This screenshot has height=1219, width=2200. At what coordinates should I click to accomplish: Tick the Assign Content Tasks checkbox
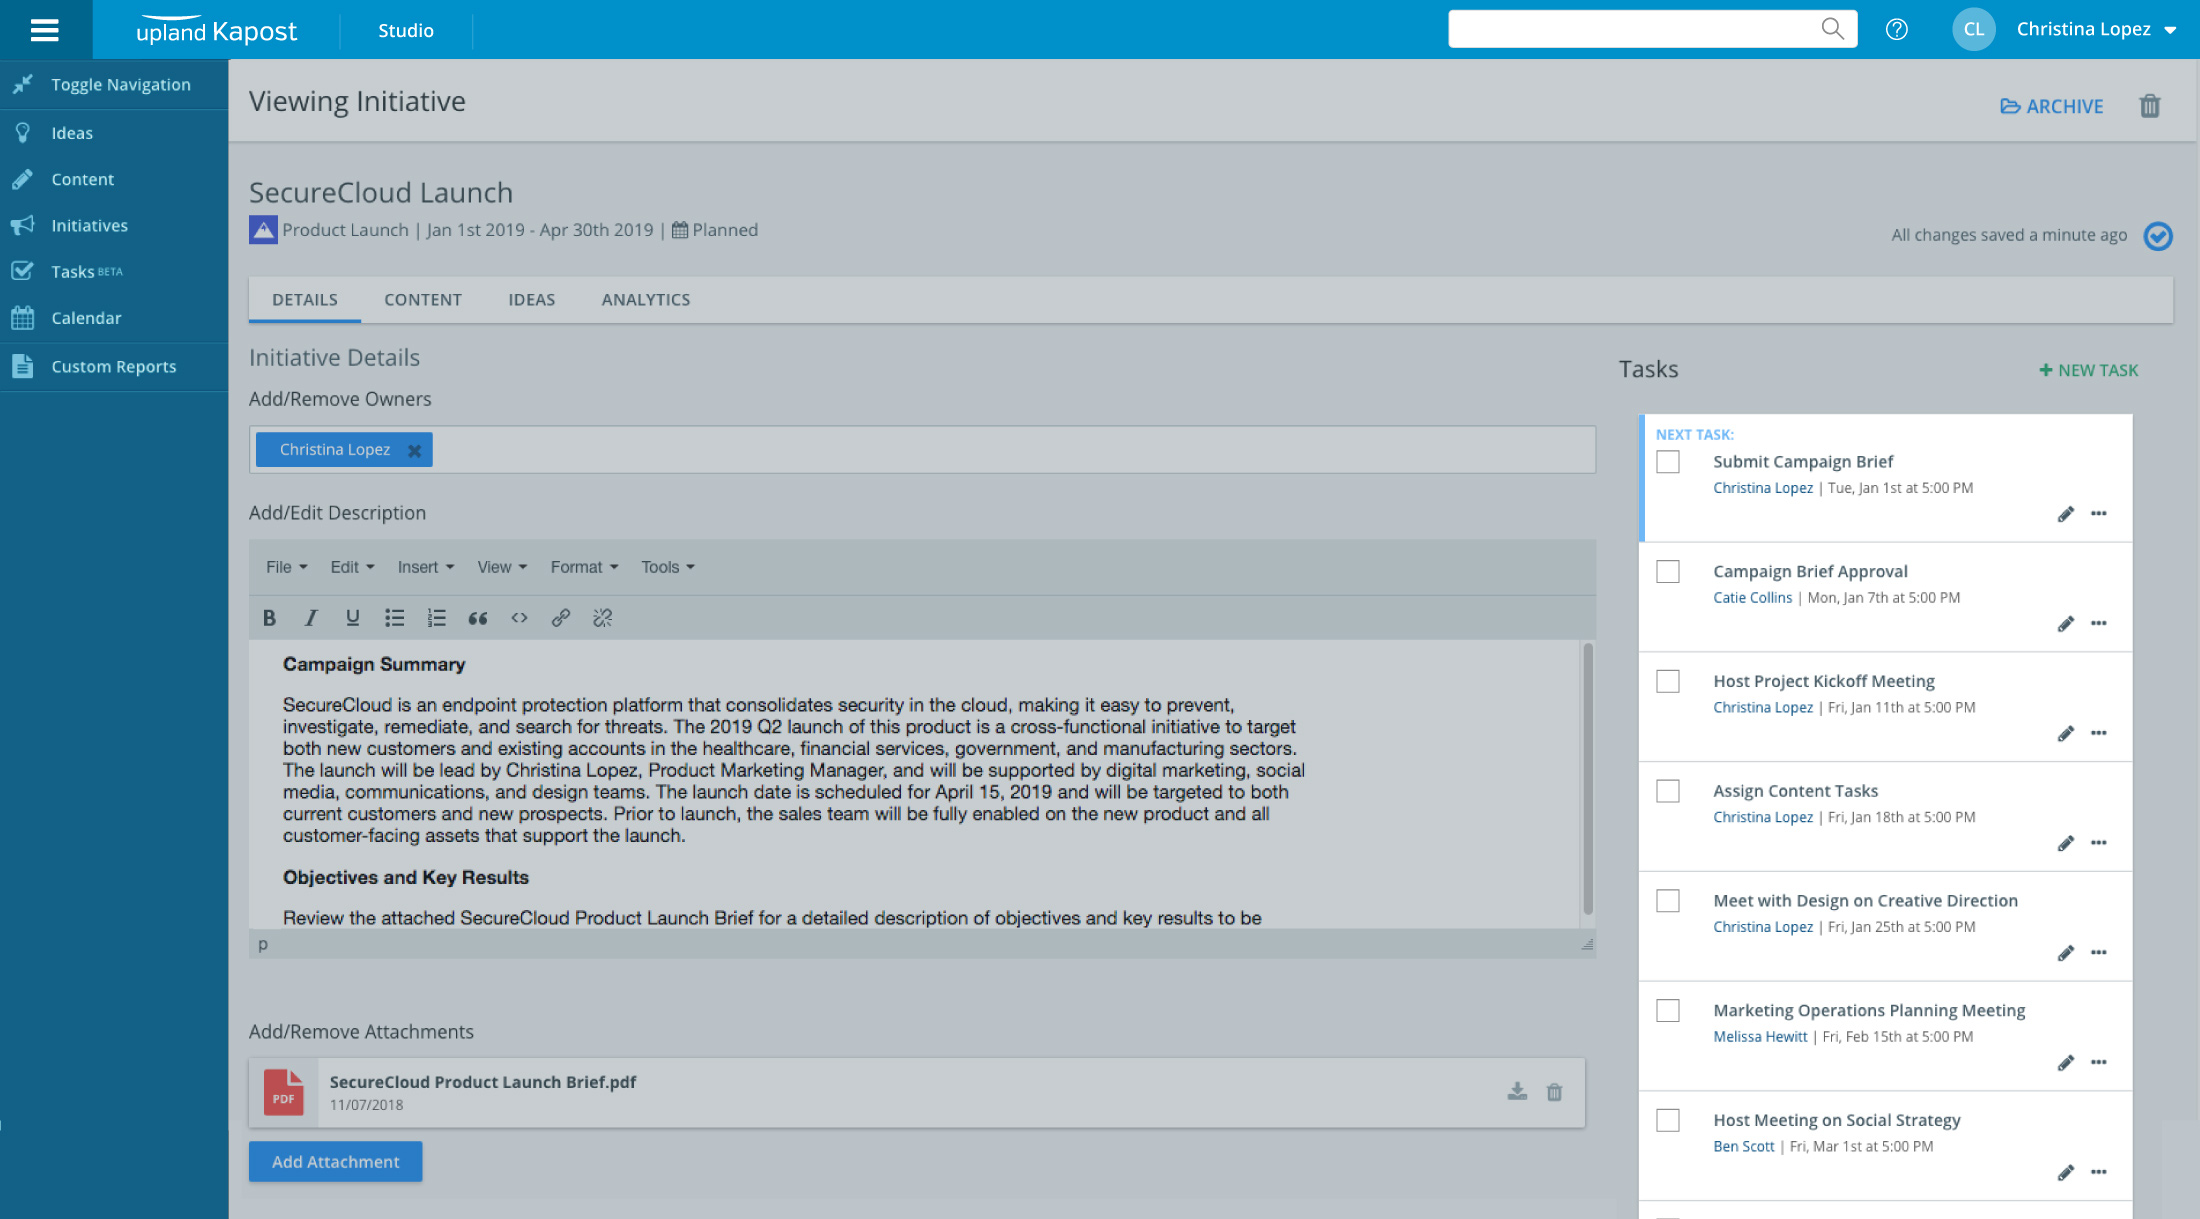[1668, 791]
